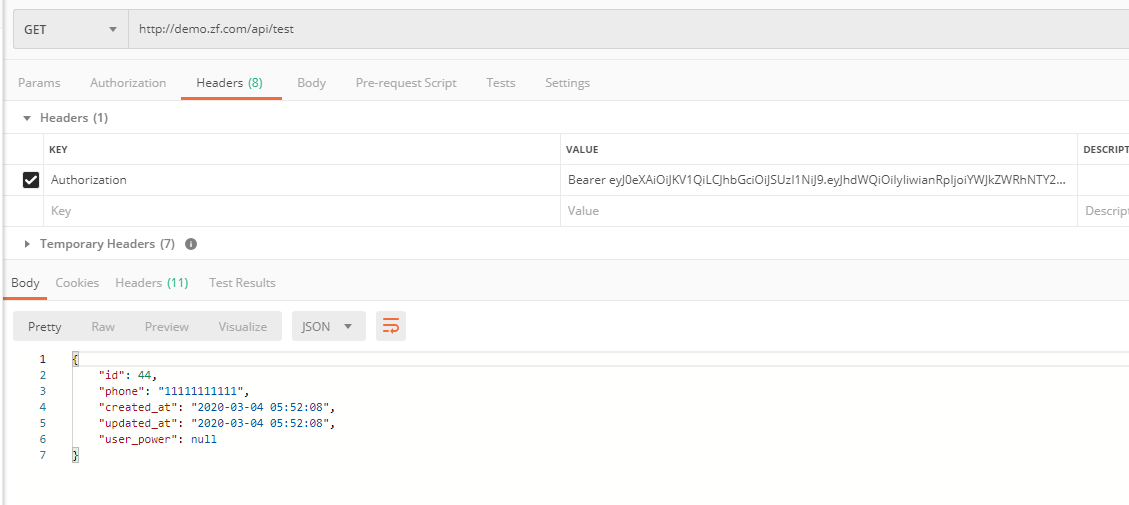Open the Settings tab
1129x505 pixels.
tap(567, 83)
